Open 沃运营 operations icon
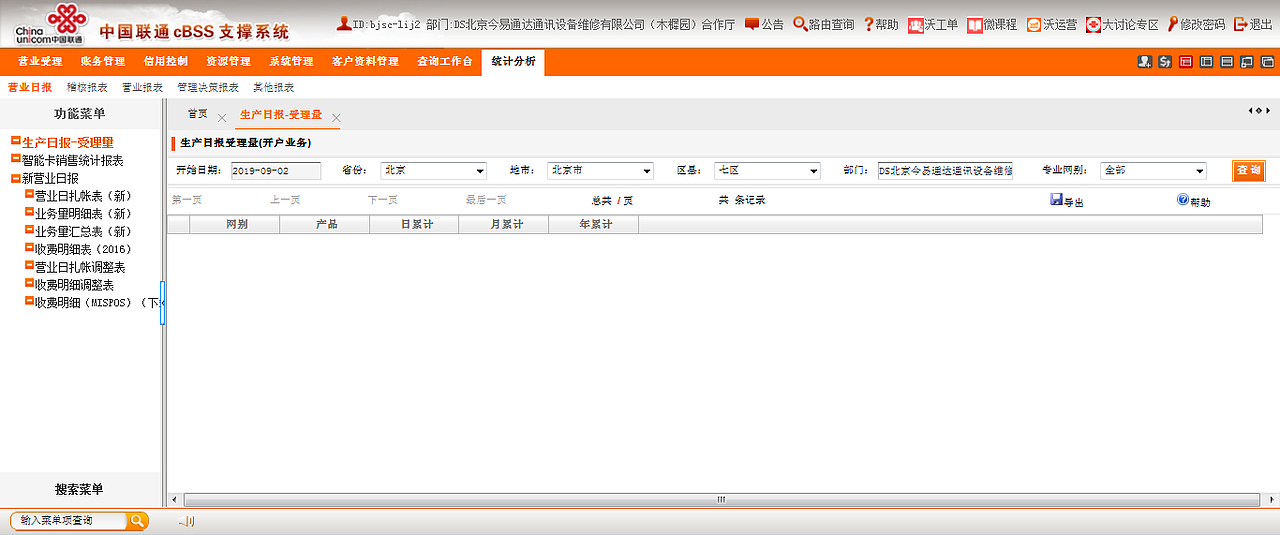 [x=1051, y=24]
